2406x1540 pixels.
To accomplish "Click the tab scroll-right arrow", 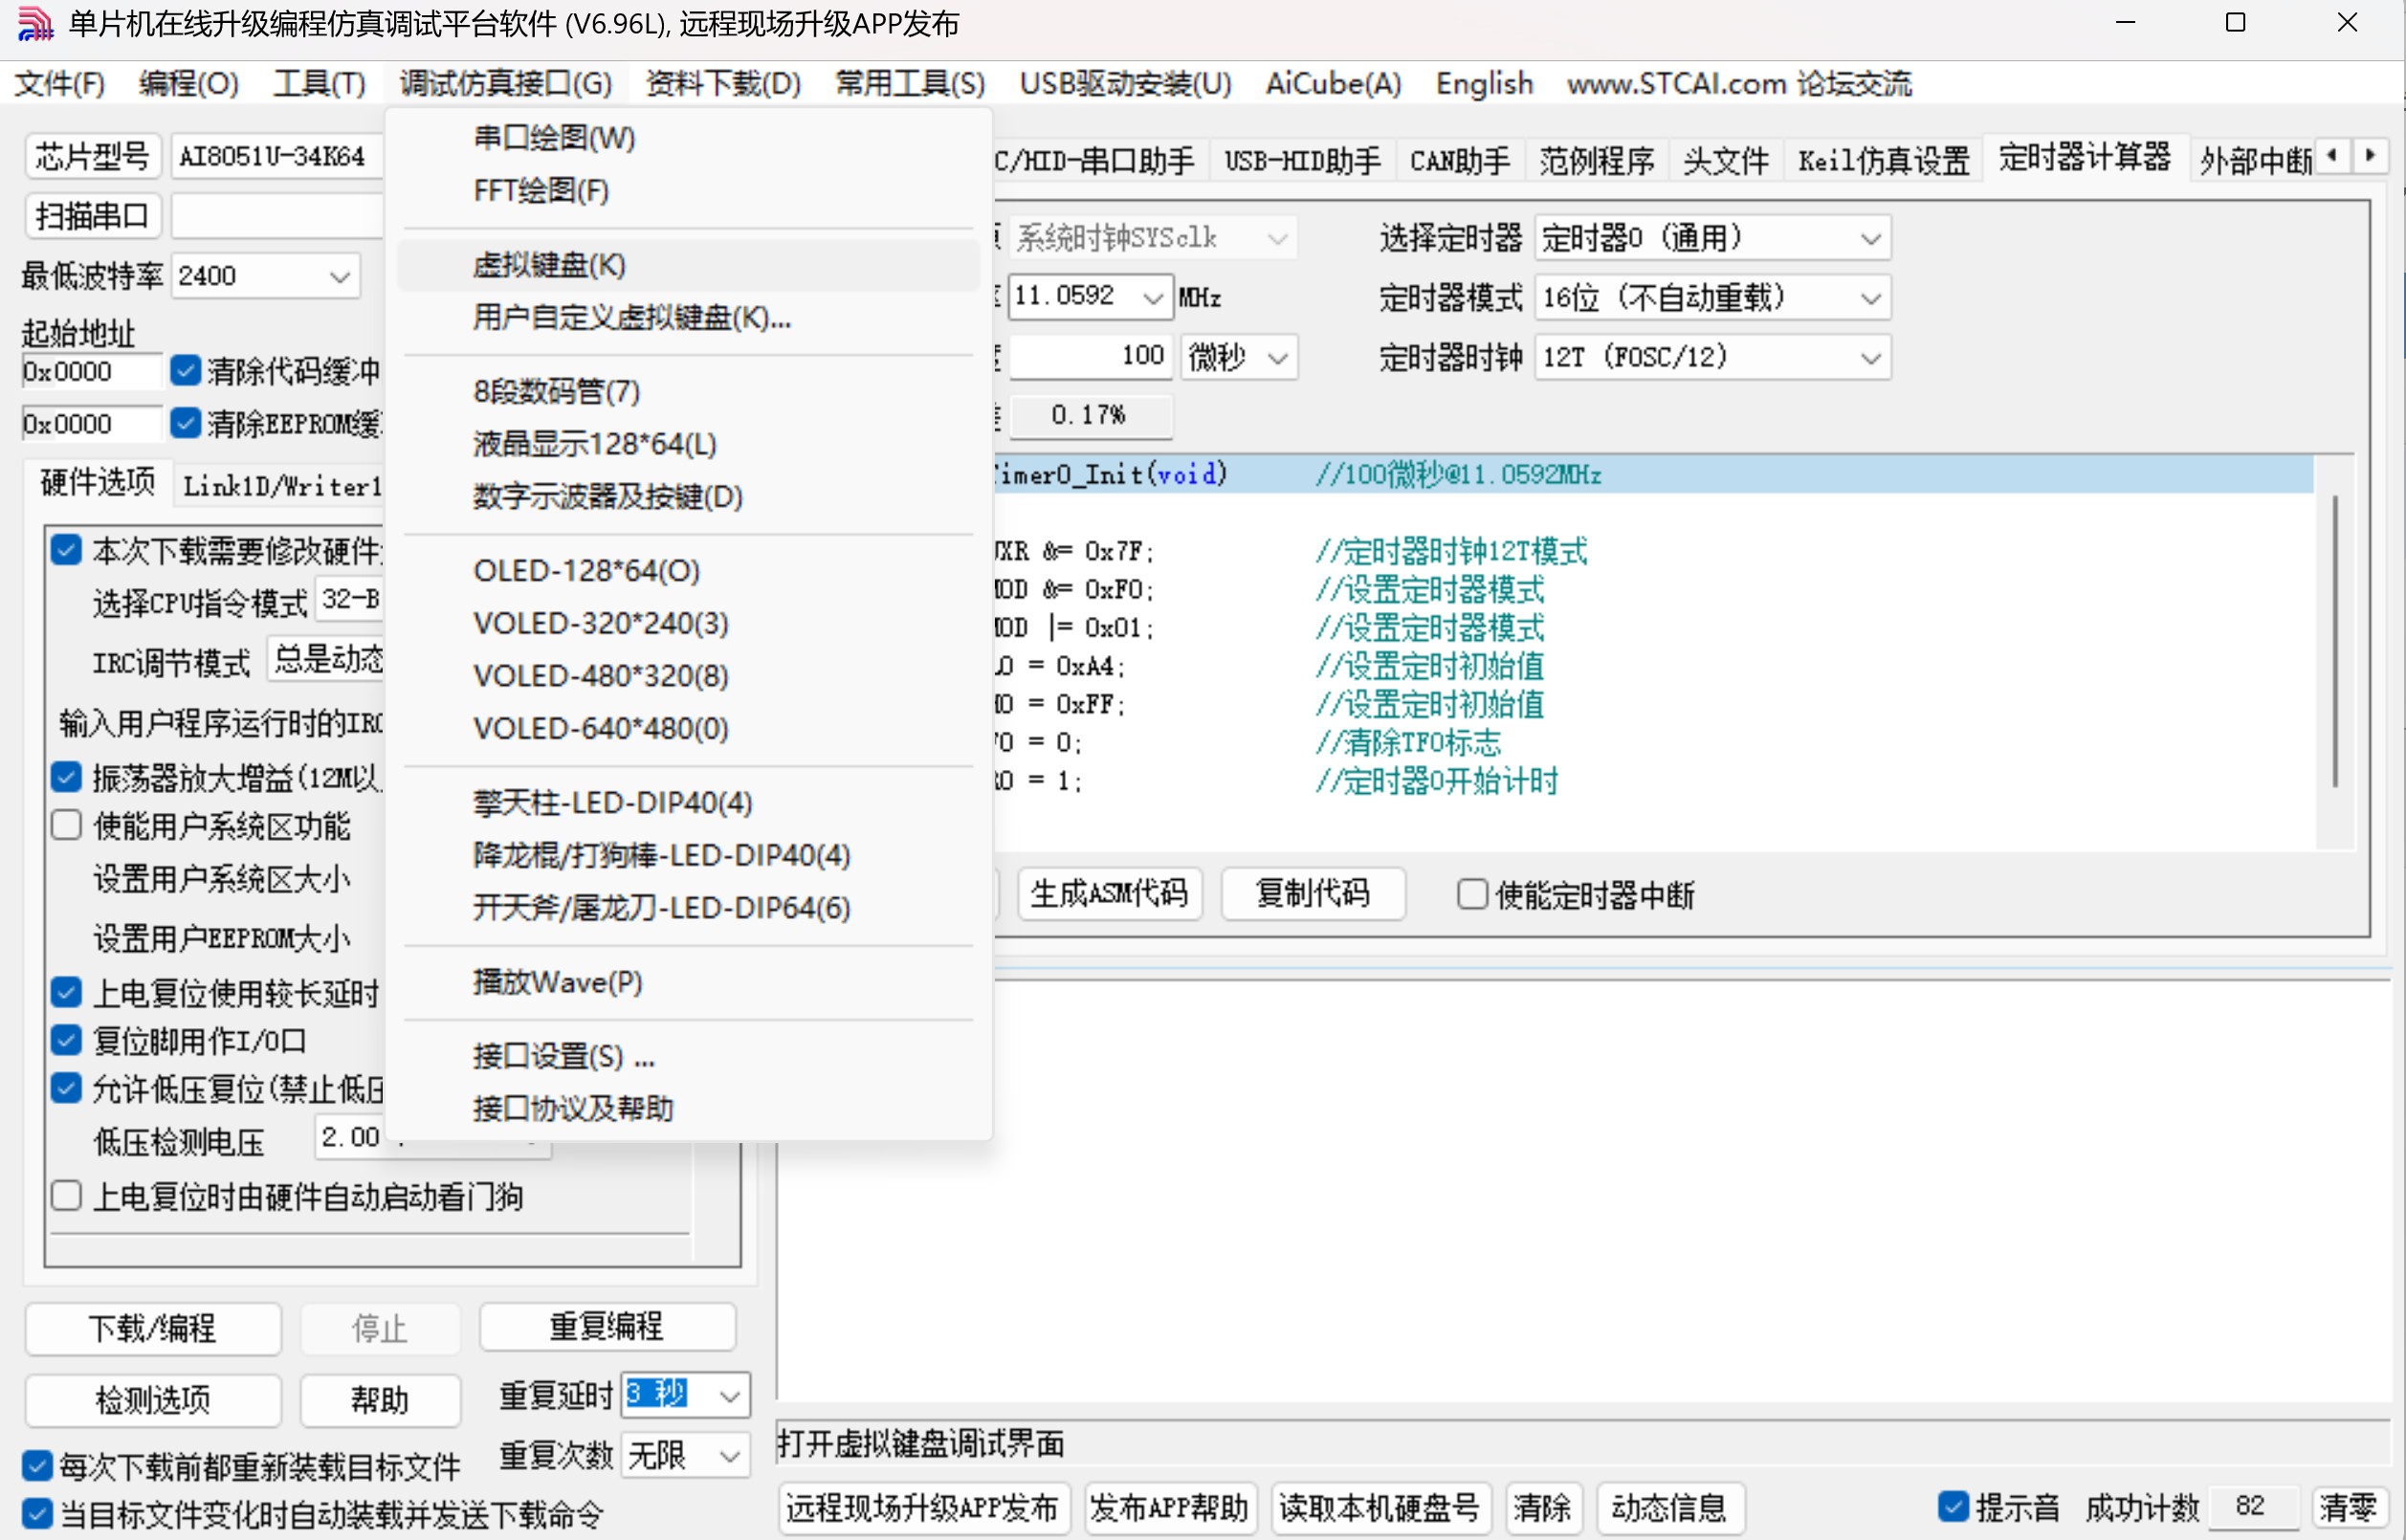I will [2371, 156].
